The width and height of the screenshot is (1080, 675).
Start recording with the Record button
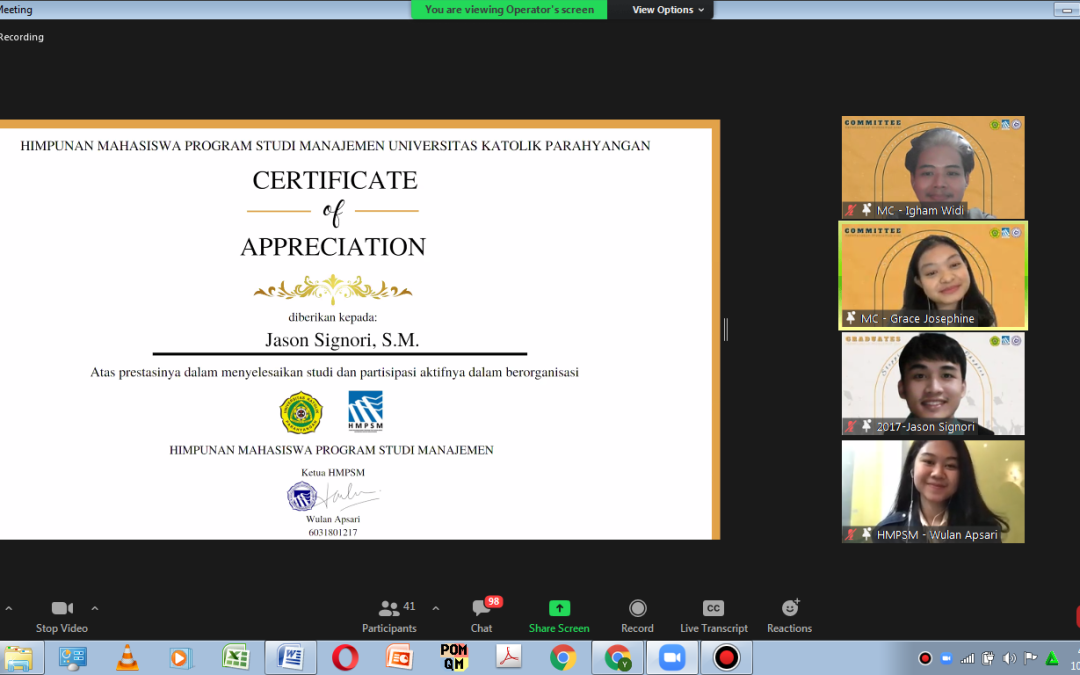[x=637, y=615]
